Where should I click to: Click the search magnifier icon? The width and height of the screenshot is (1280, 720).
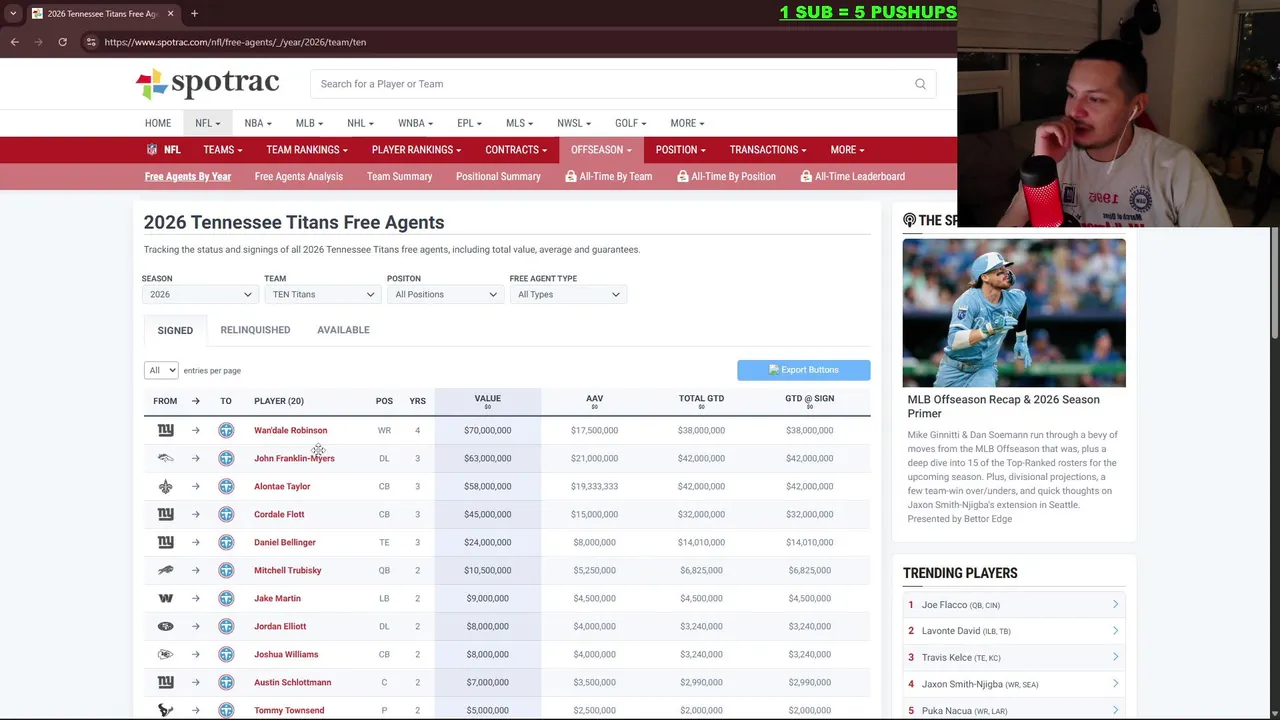click(920, 84)
